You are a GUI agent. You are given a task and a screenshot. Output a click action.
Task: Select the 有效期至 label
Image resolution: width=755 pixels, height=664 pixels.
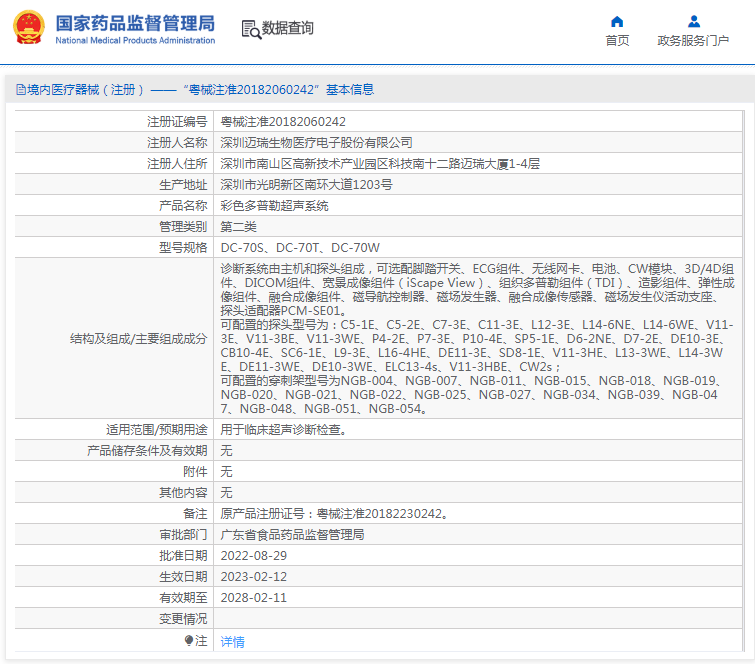183,598
